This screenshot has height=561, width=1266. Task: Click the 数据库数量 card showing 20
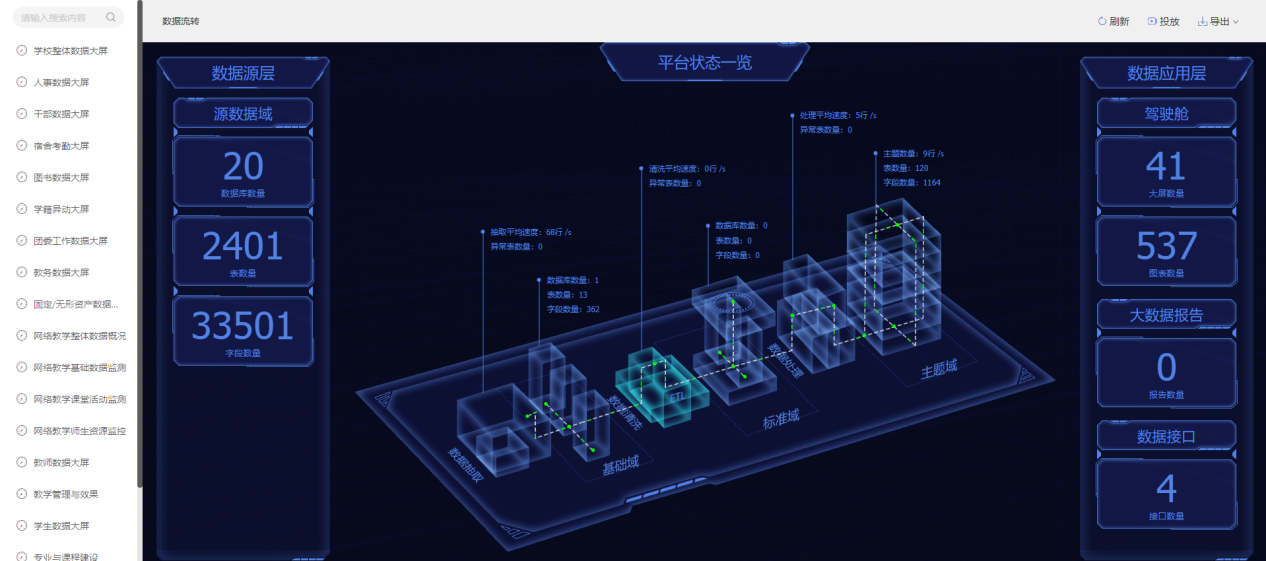[243, 172]
